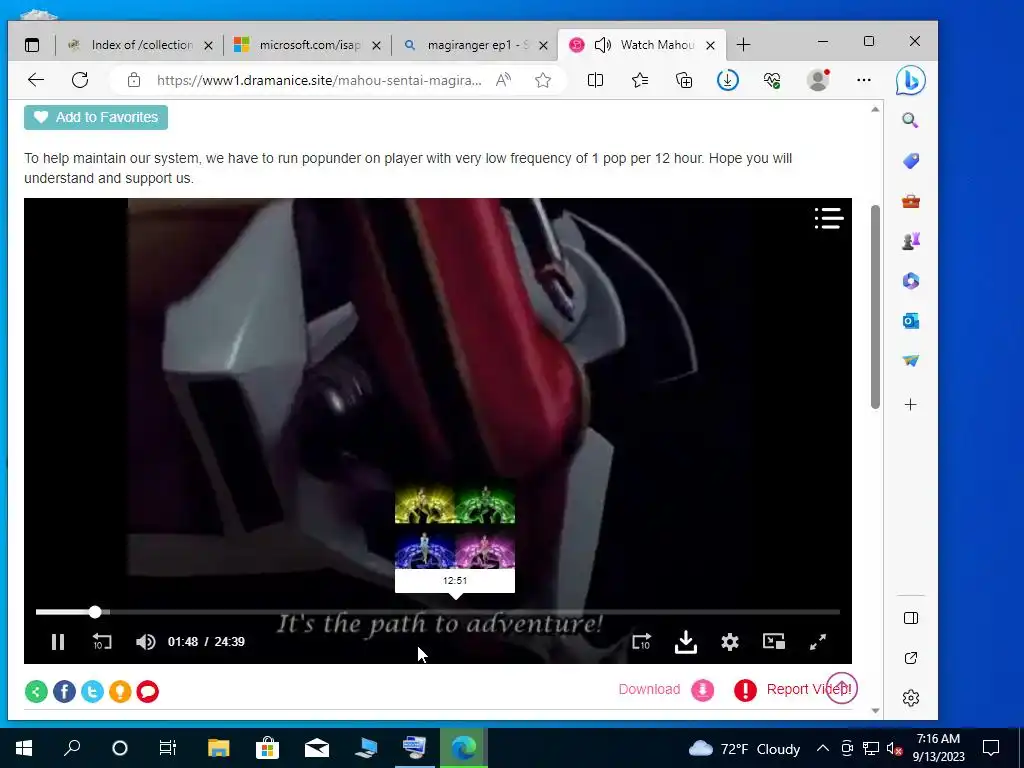This screenshot has height=768, width=1024.
Task: Open the red comment bubble icon
Action: tap(148, 691)
